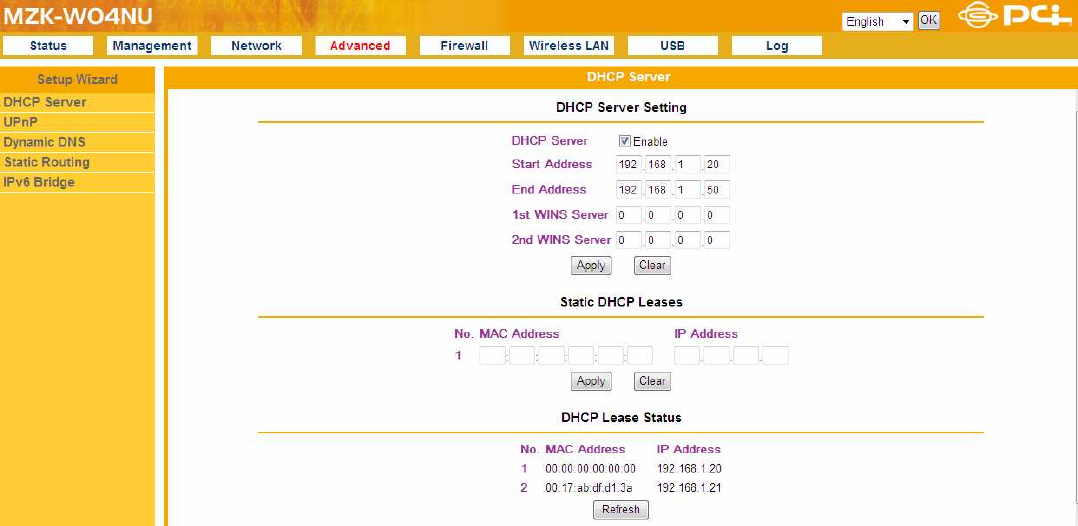Screen dimensions: 1078x526
Task: Click last MAC Address field in Static Leases
Action: click(x=640, y=355)
